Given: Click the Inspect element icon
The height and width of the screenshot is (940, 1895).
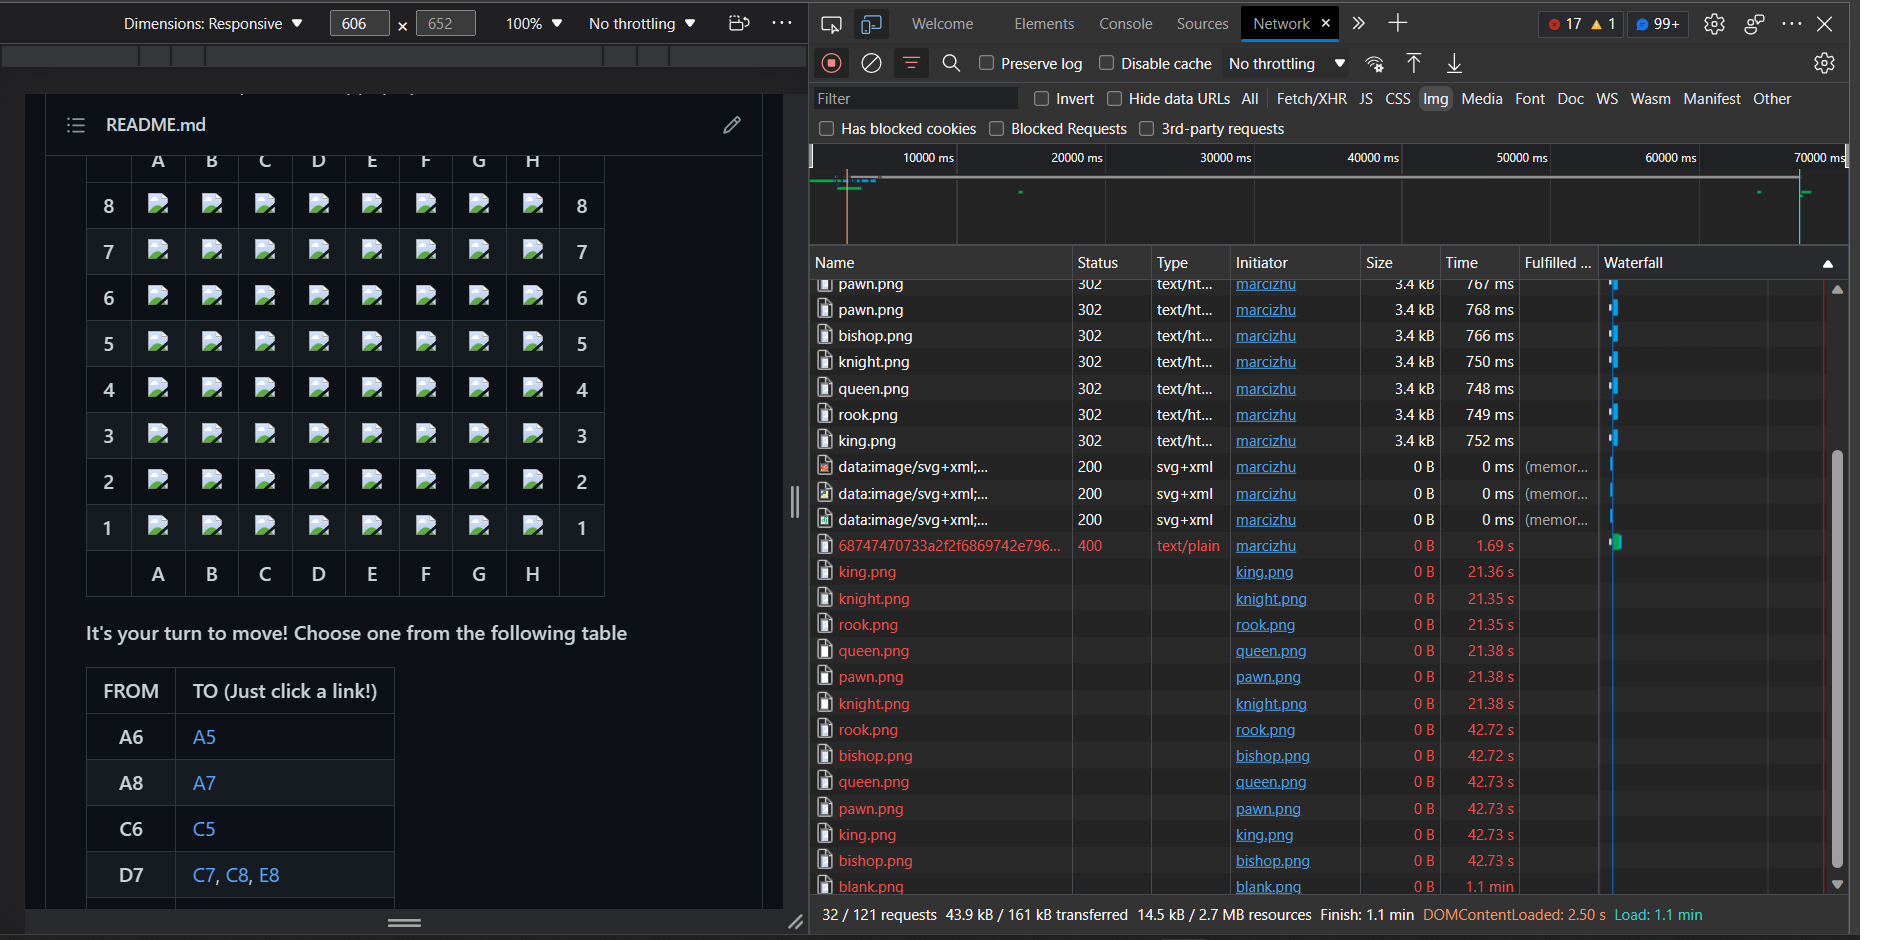Looking at the screenshot, I should [x=831, y=24].
